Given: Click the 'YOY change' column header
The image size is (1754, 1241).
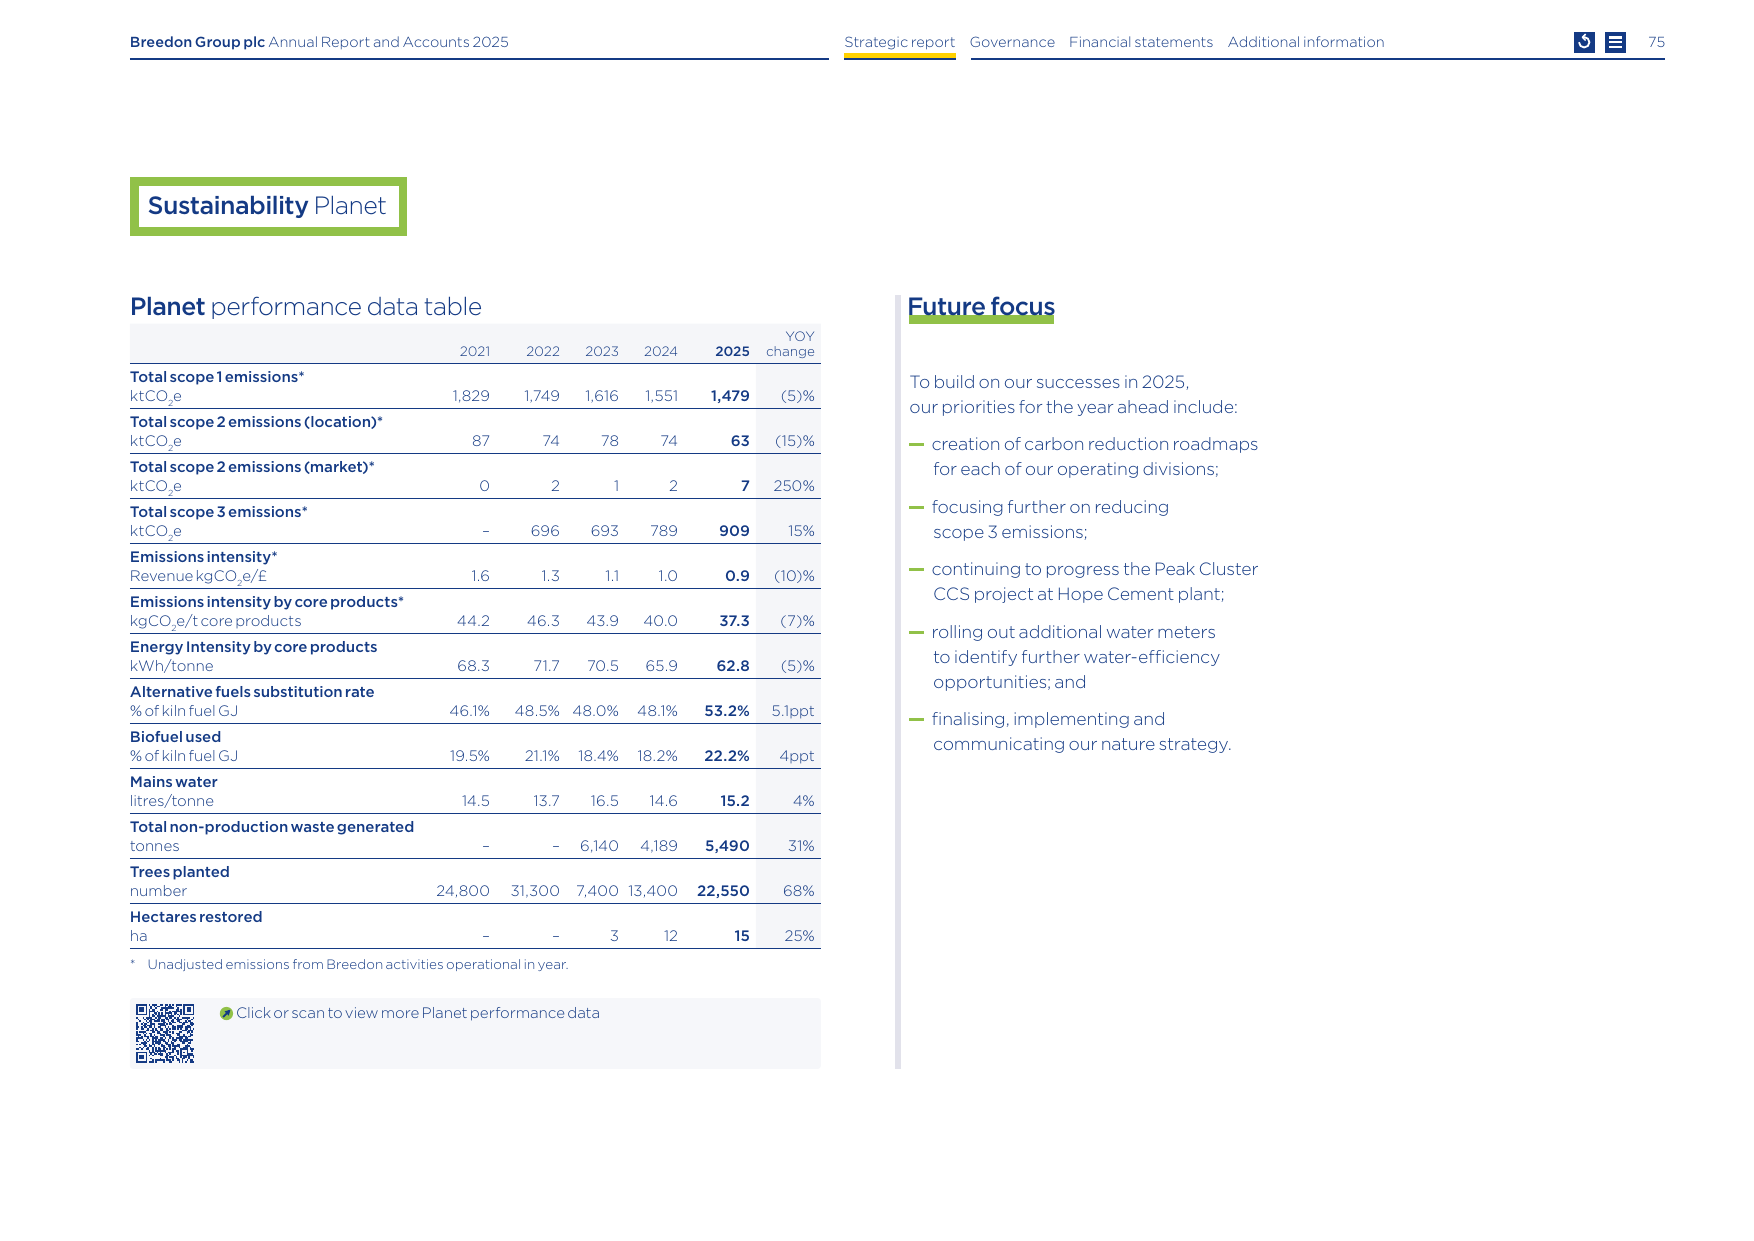Looking at the screenshot, I should tap(790, 344).
